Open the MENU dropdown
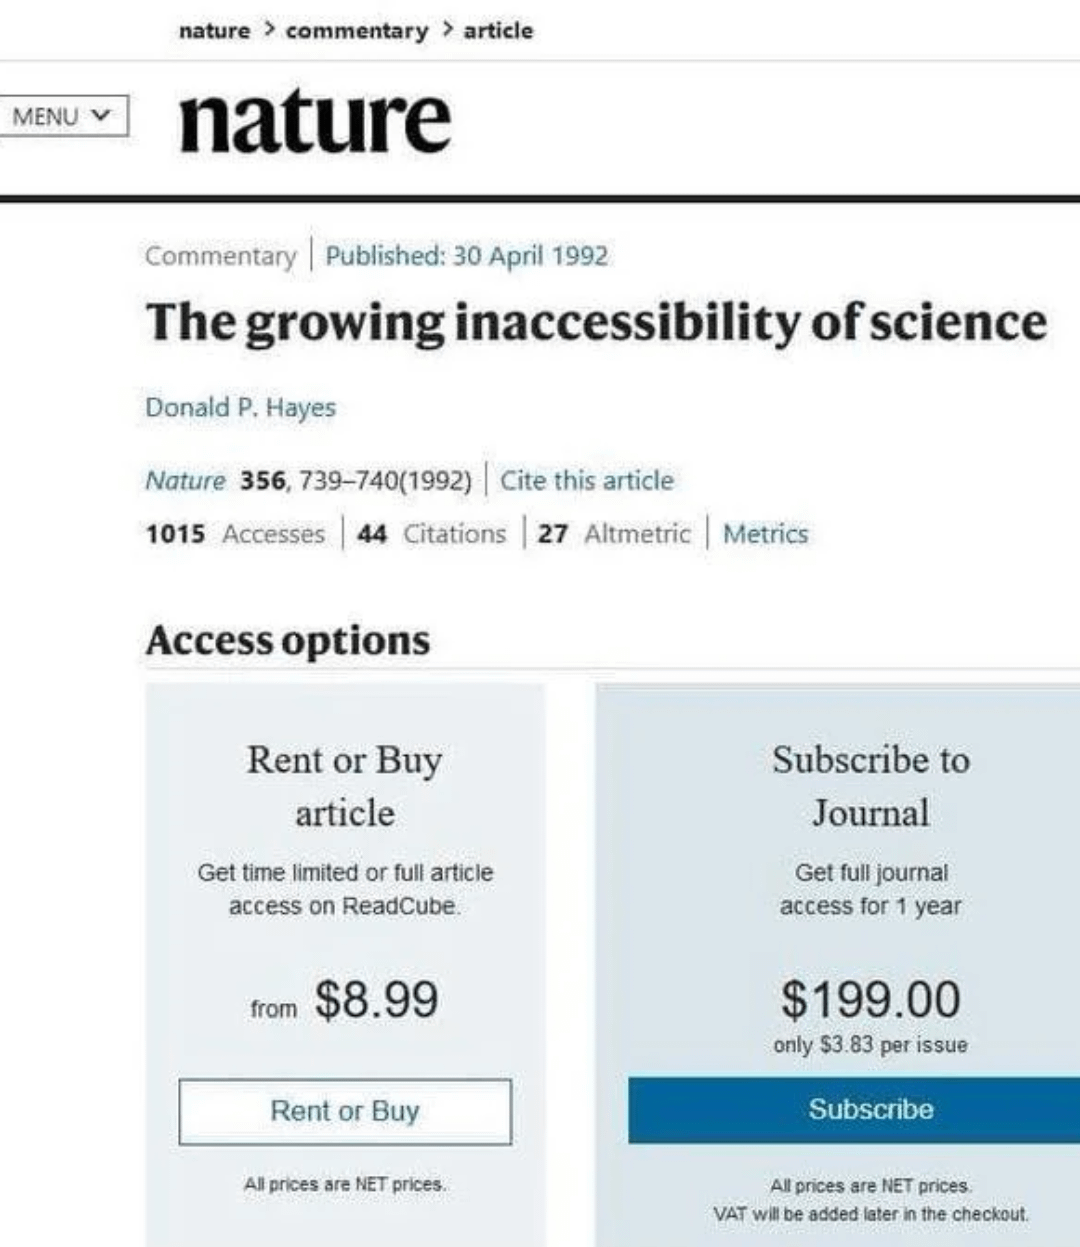Screen dimensions: 1080x1247 [x=62, y=116]
